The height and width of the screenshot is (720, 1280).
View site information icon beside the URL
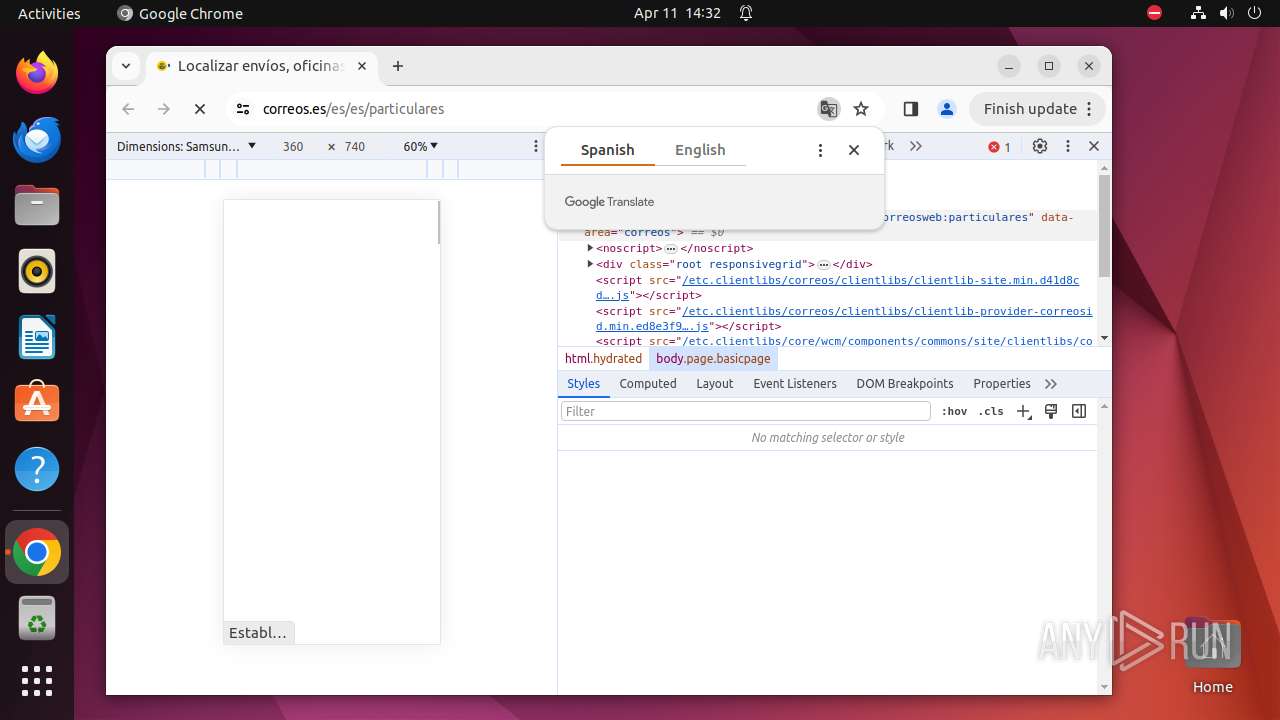(243, 109)
